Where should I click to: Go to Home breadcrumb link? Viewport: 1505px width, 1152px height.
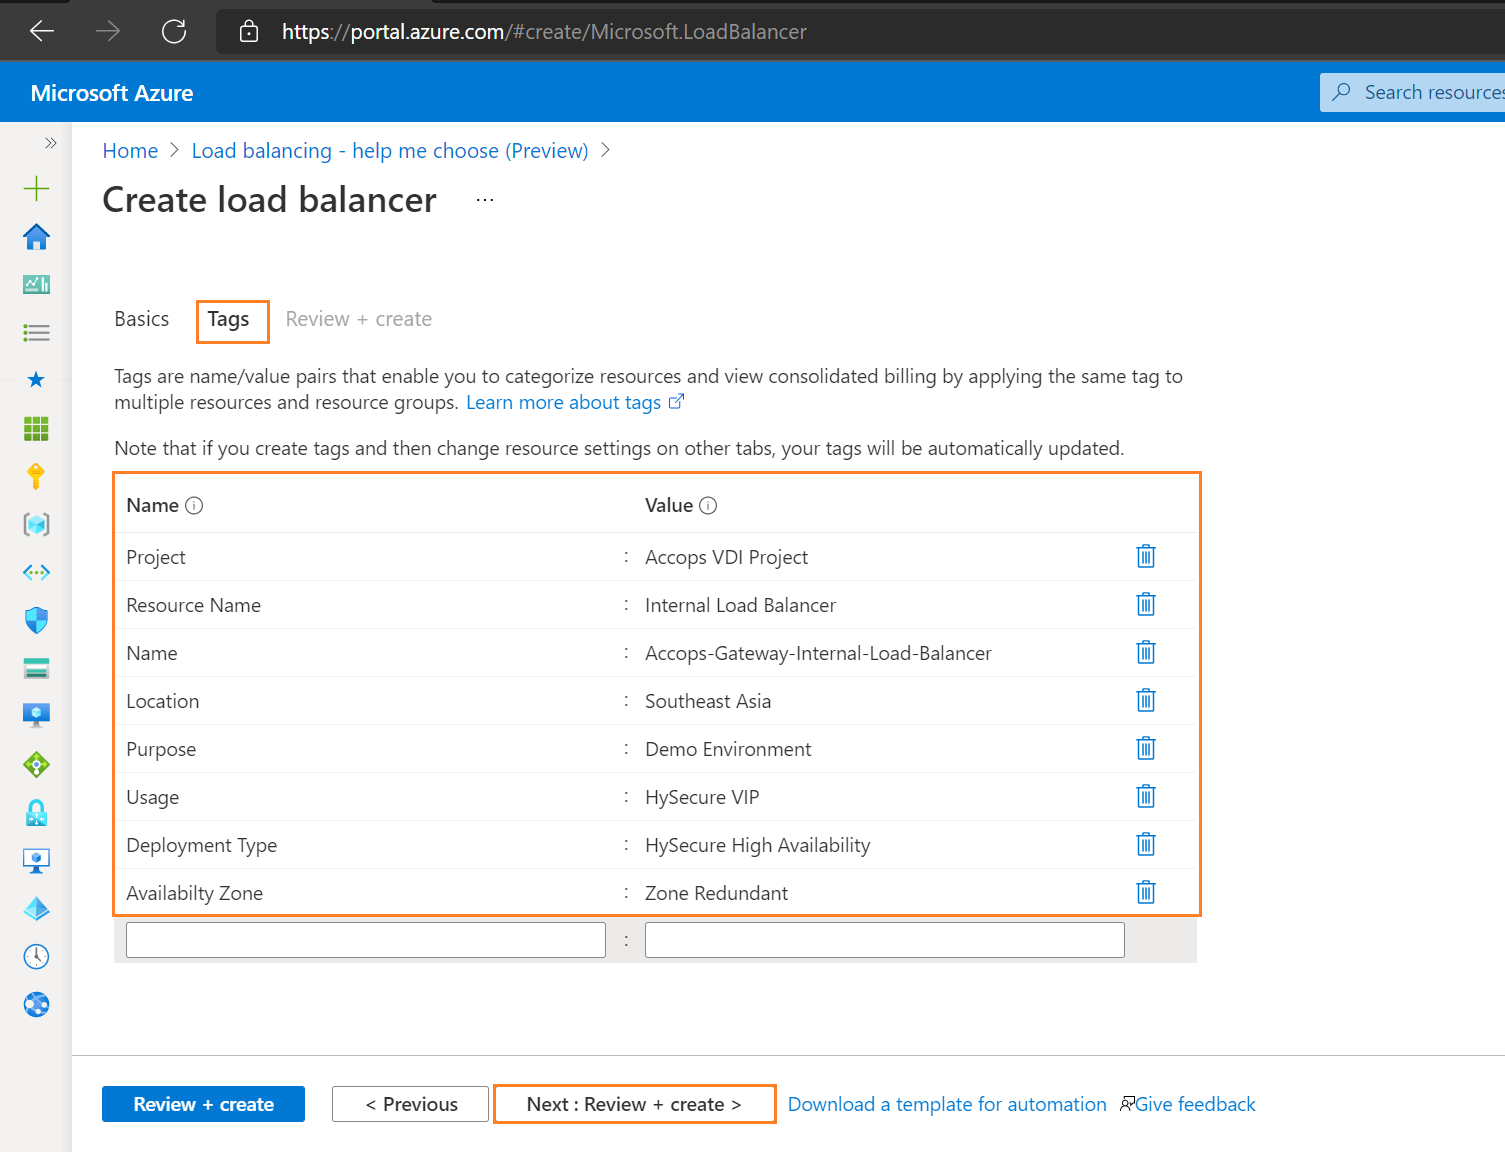coord(130,151)
